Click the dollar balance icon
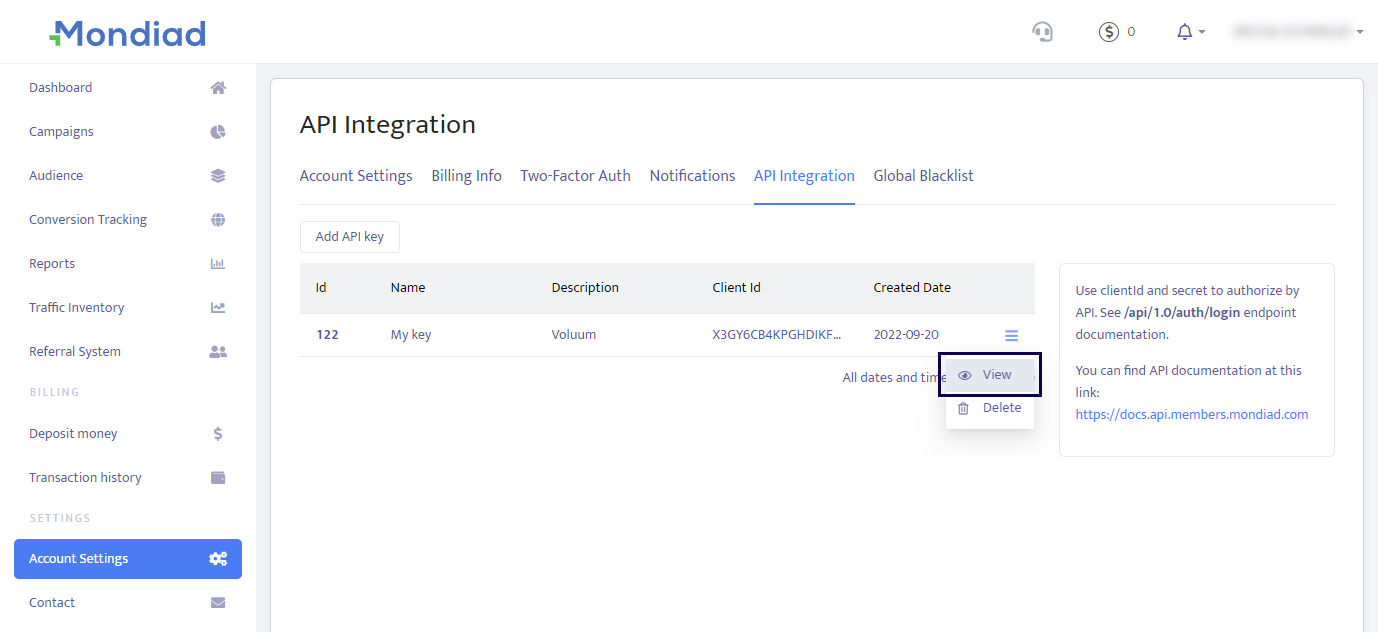1378x632 pixels. pos(1109,32)
